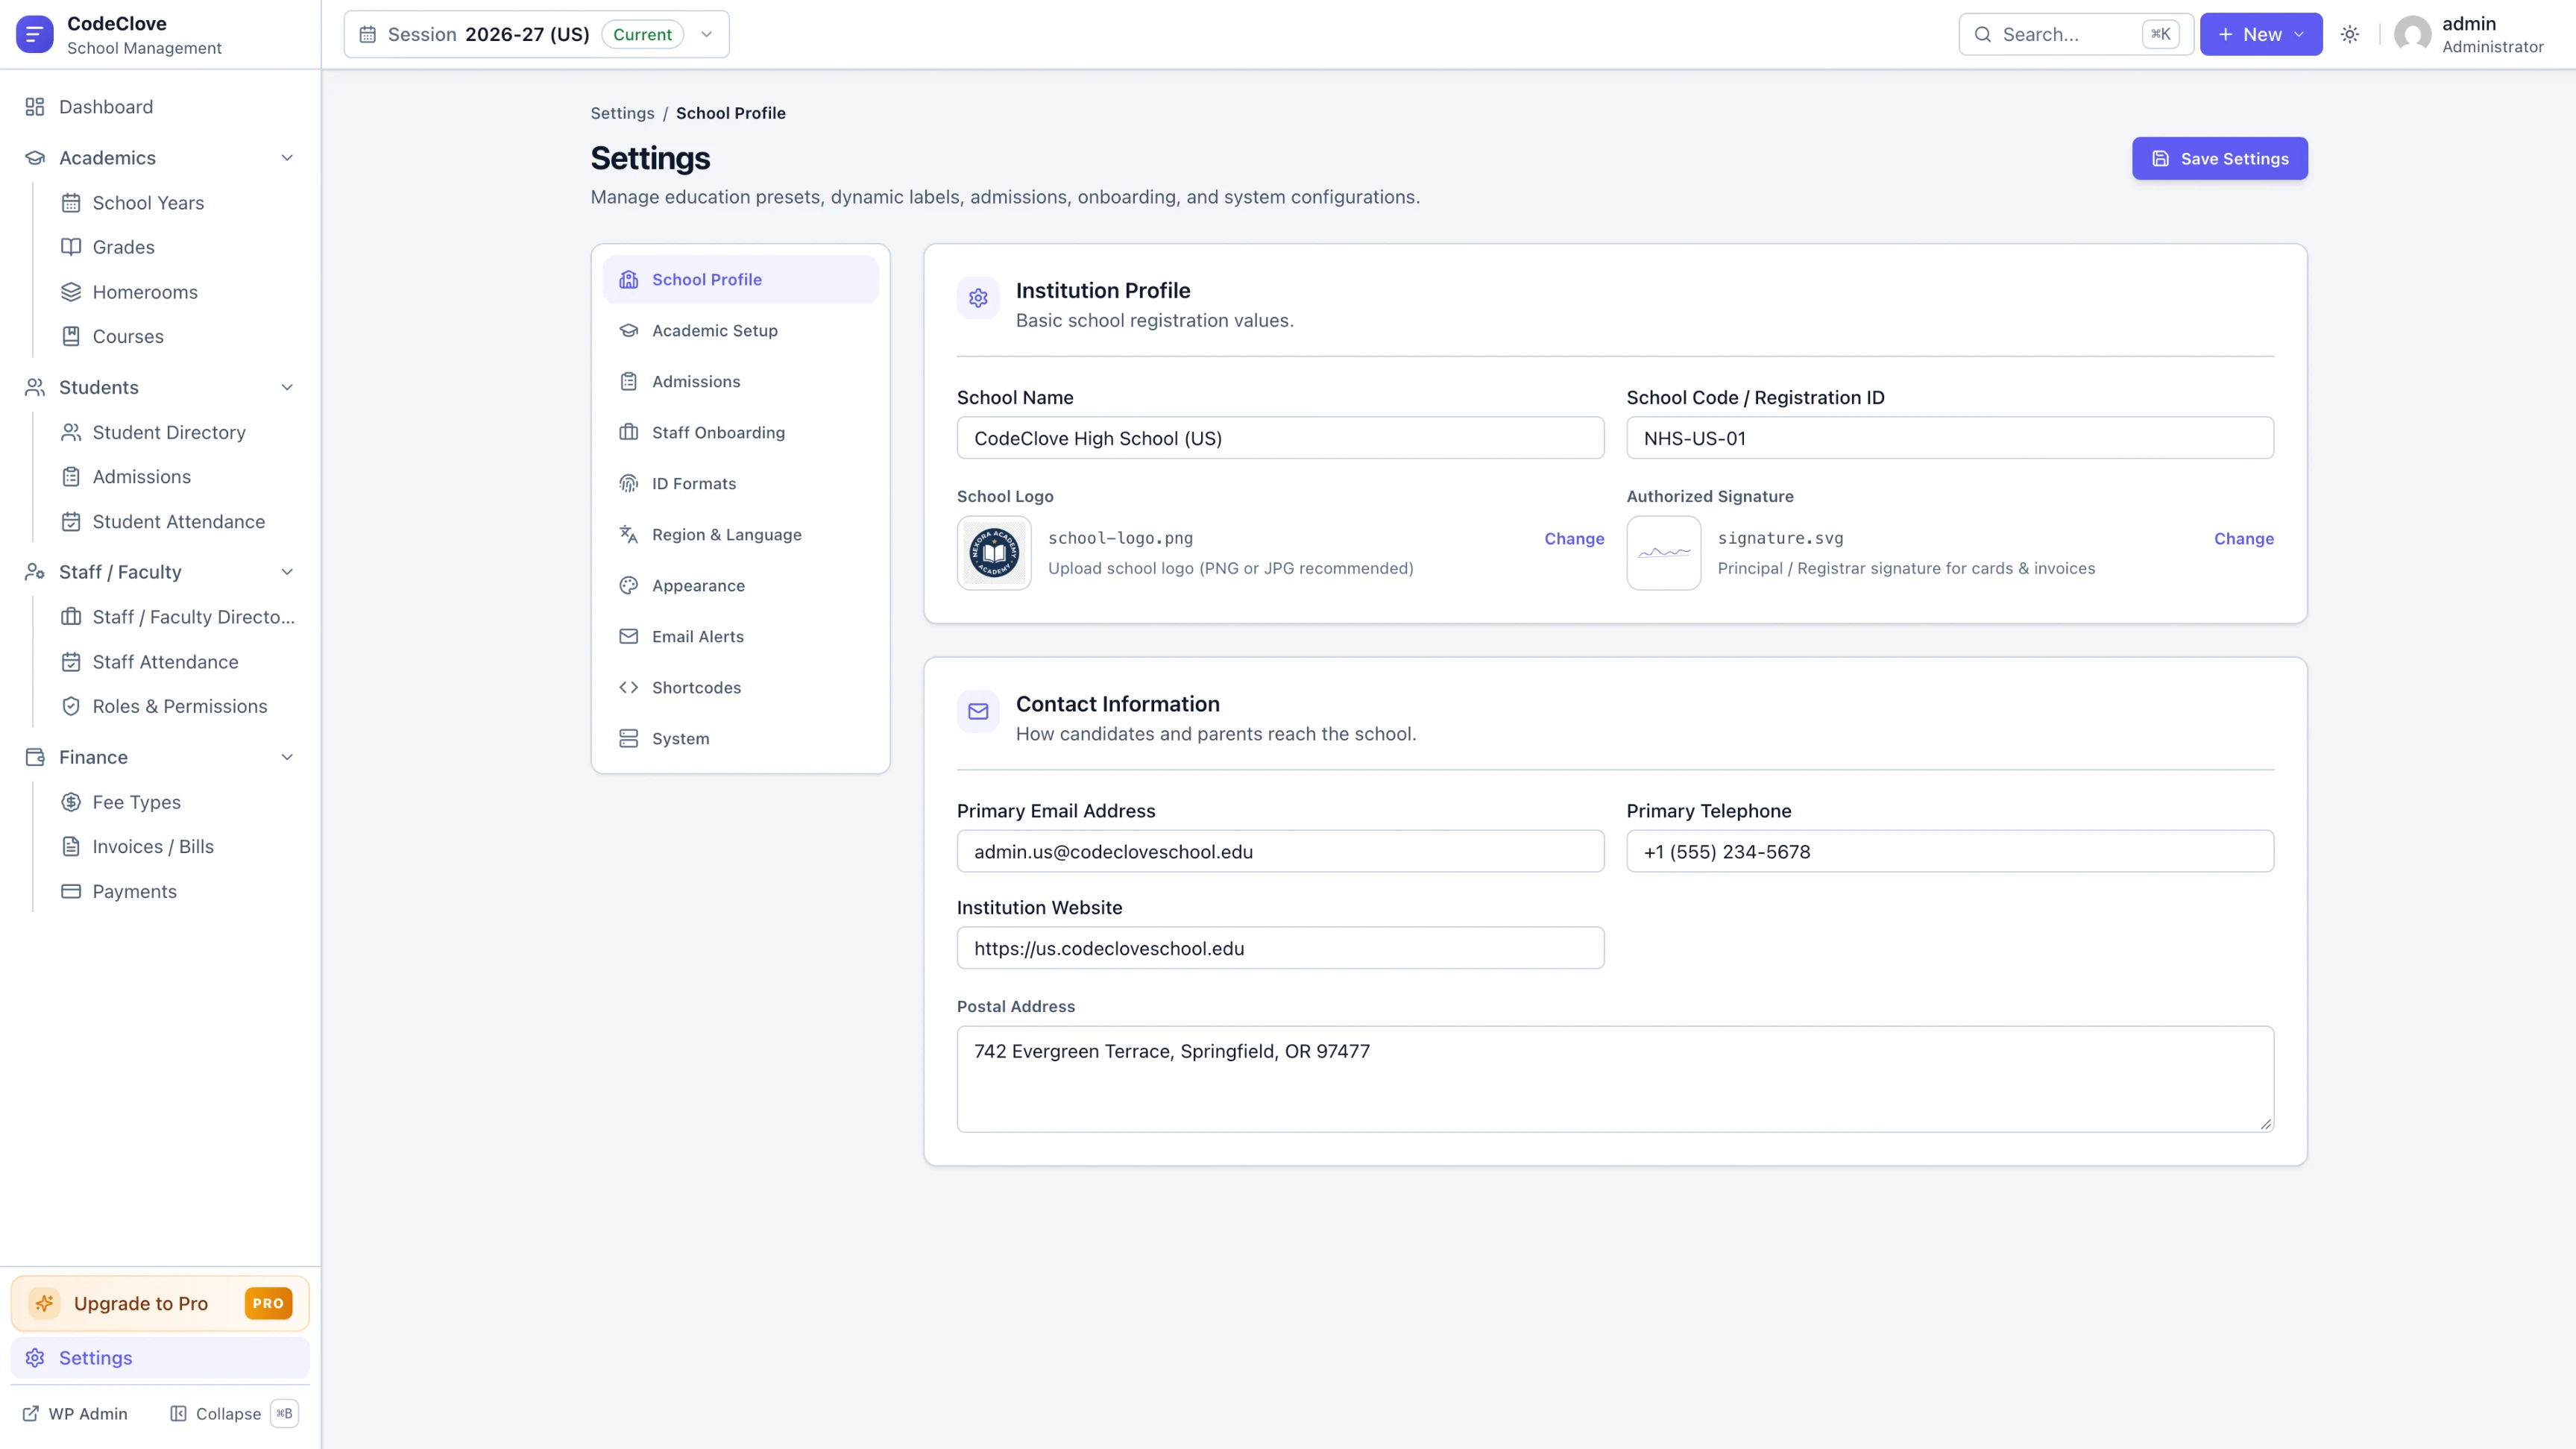The height and width of the screenshot is (1449, 2576).
Task: Collapse the Students section chevron
Action: [x=287, y=387]
